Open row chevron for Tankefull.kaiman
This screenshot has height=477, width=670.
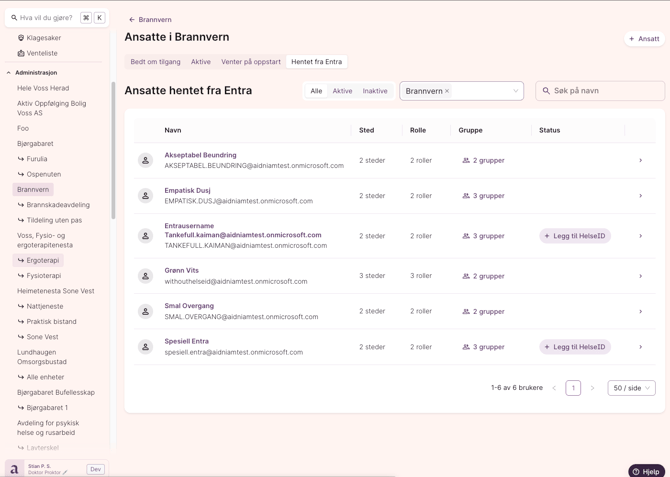pos(641,236)
